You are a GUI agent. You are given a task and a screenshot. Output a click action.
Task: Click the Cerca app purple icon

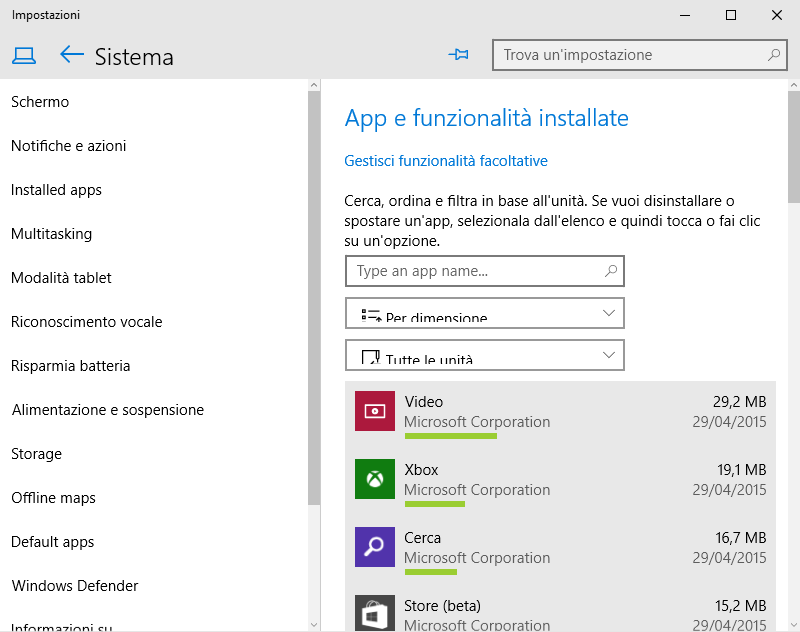[375, 547]
